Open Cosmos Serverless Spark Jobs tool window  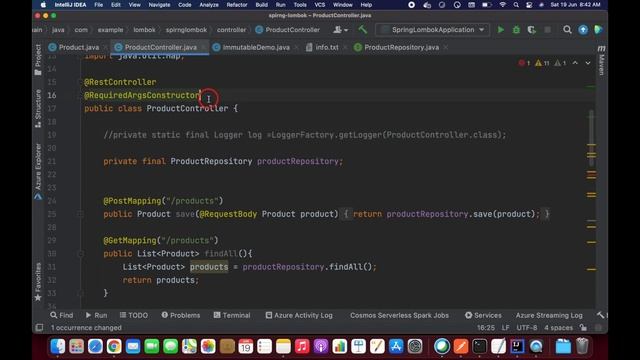click(399, 316)
